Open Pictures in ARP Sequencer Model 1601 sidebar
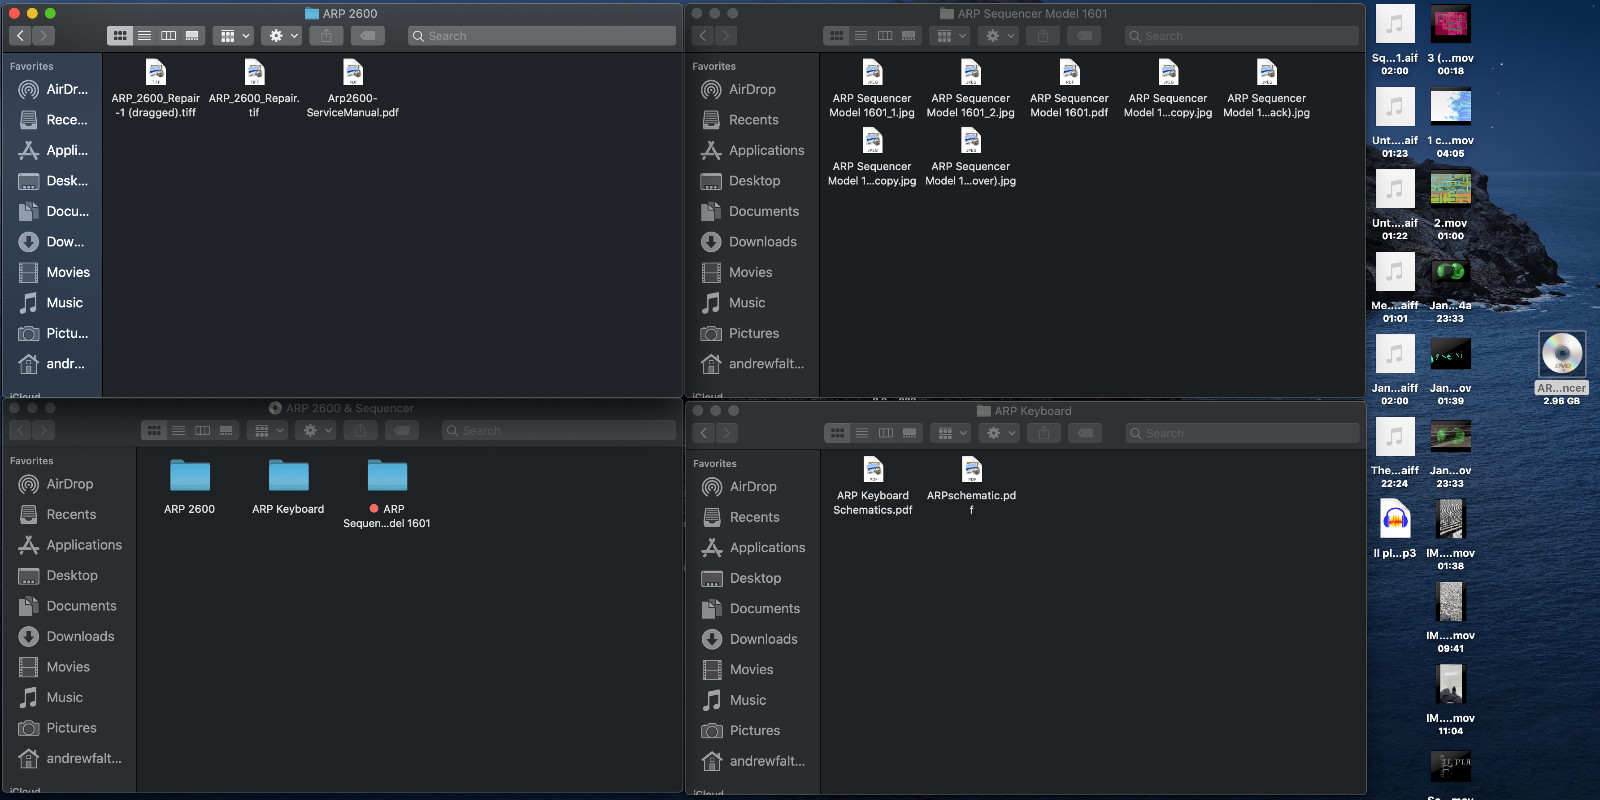Image resolution: width=1600 pixels, height=800 pixels. click(752, 333)
